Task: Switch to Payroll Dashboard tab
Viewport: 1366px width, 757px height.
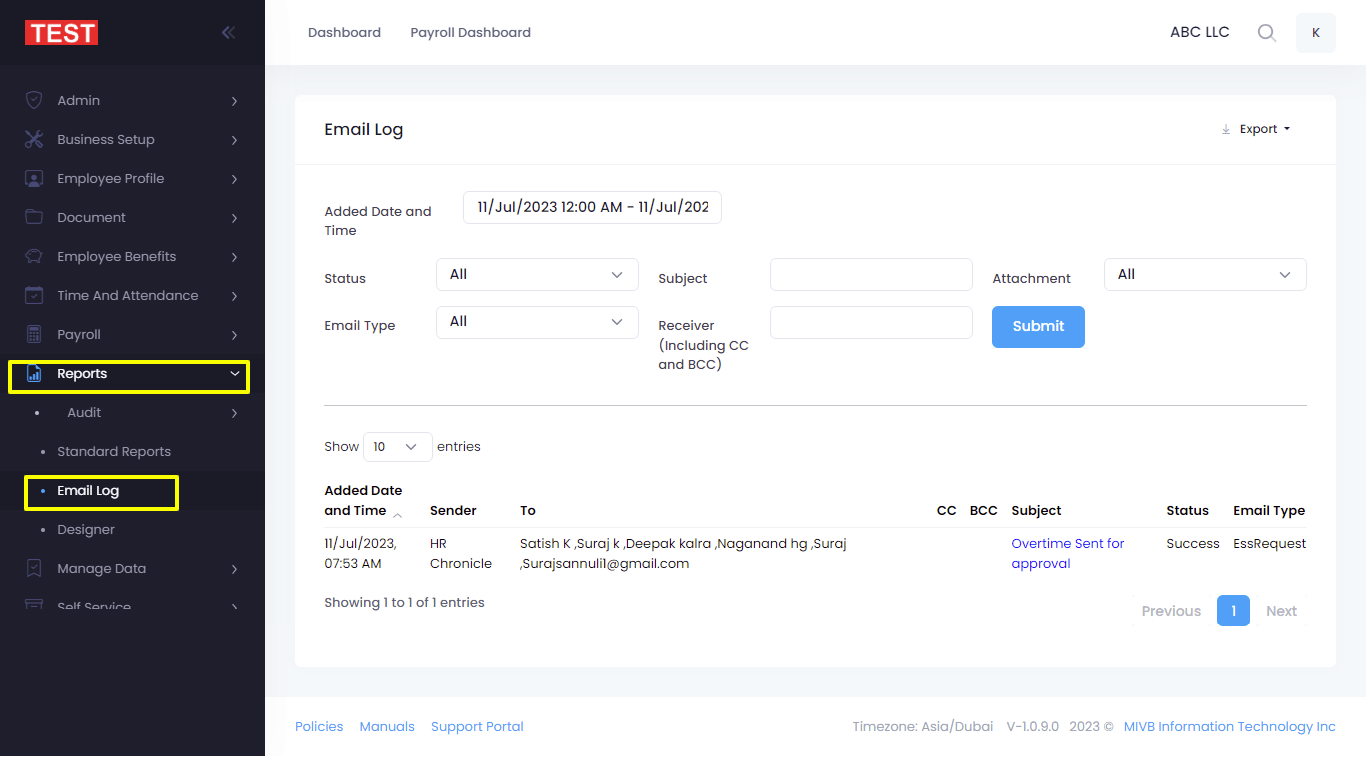Action: (x=470, y=33)
